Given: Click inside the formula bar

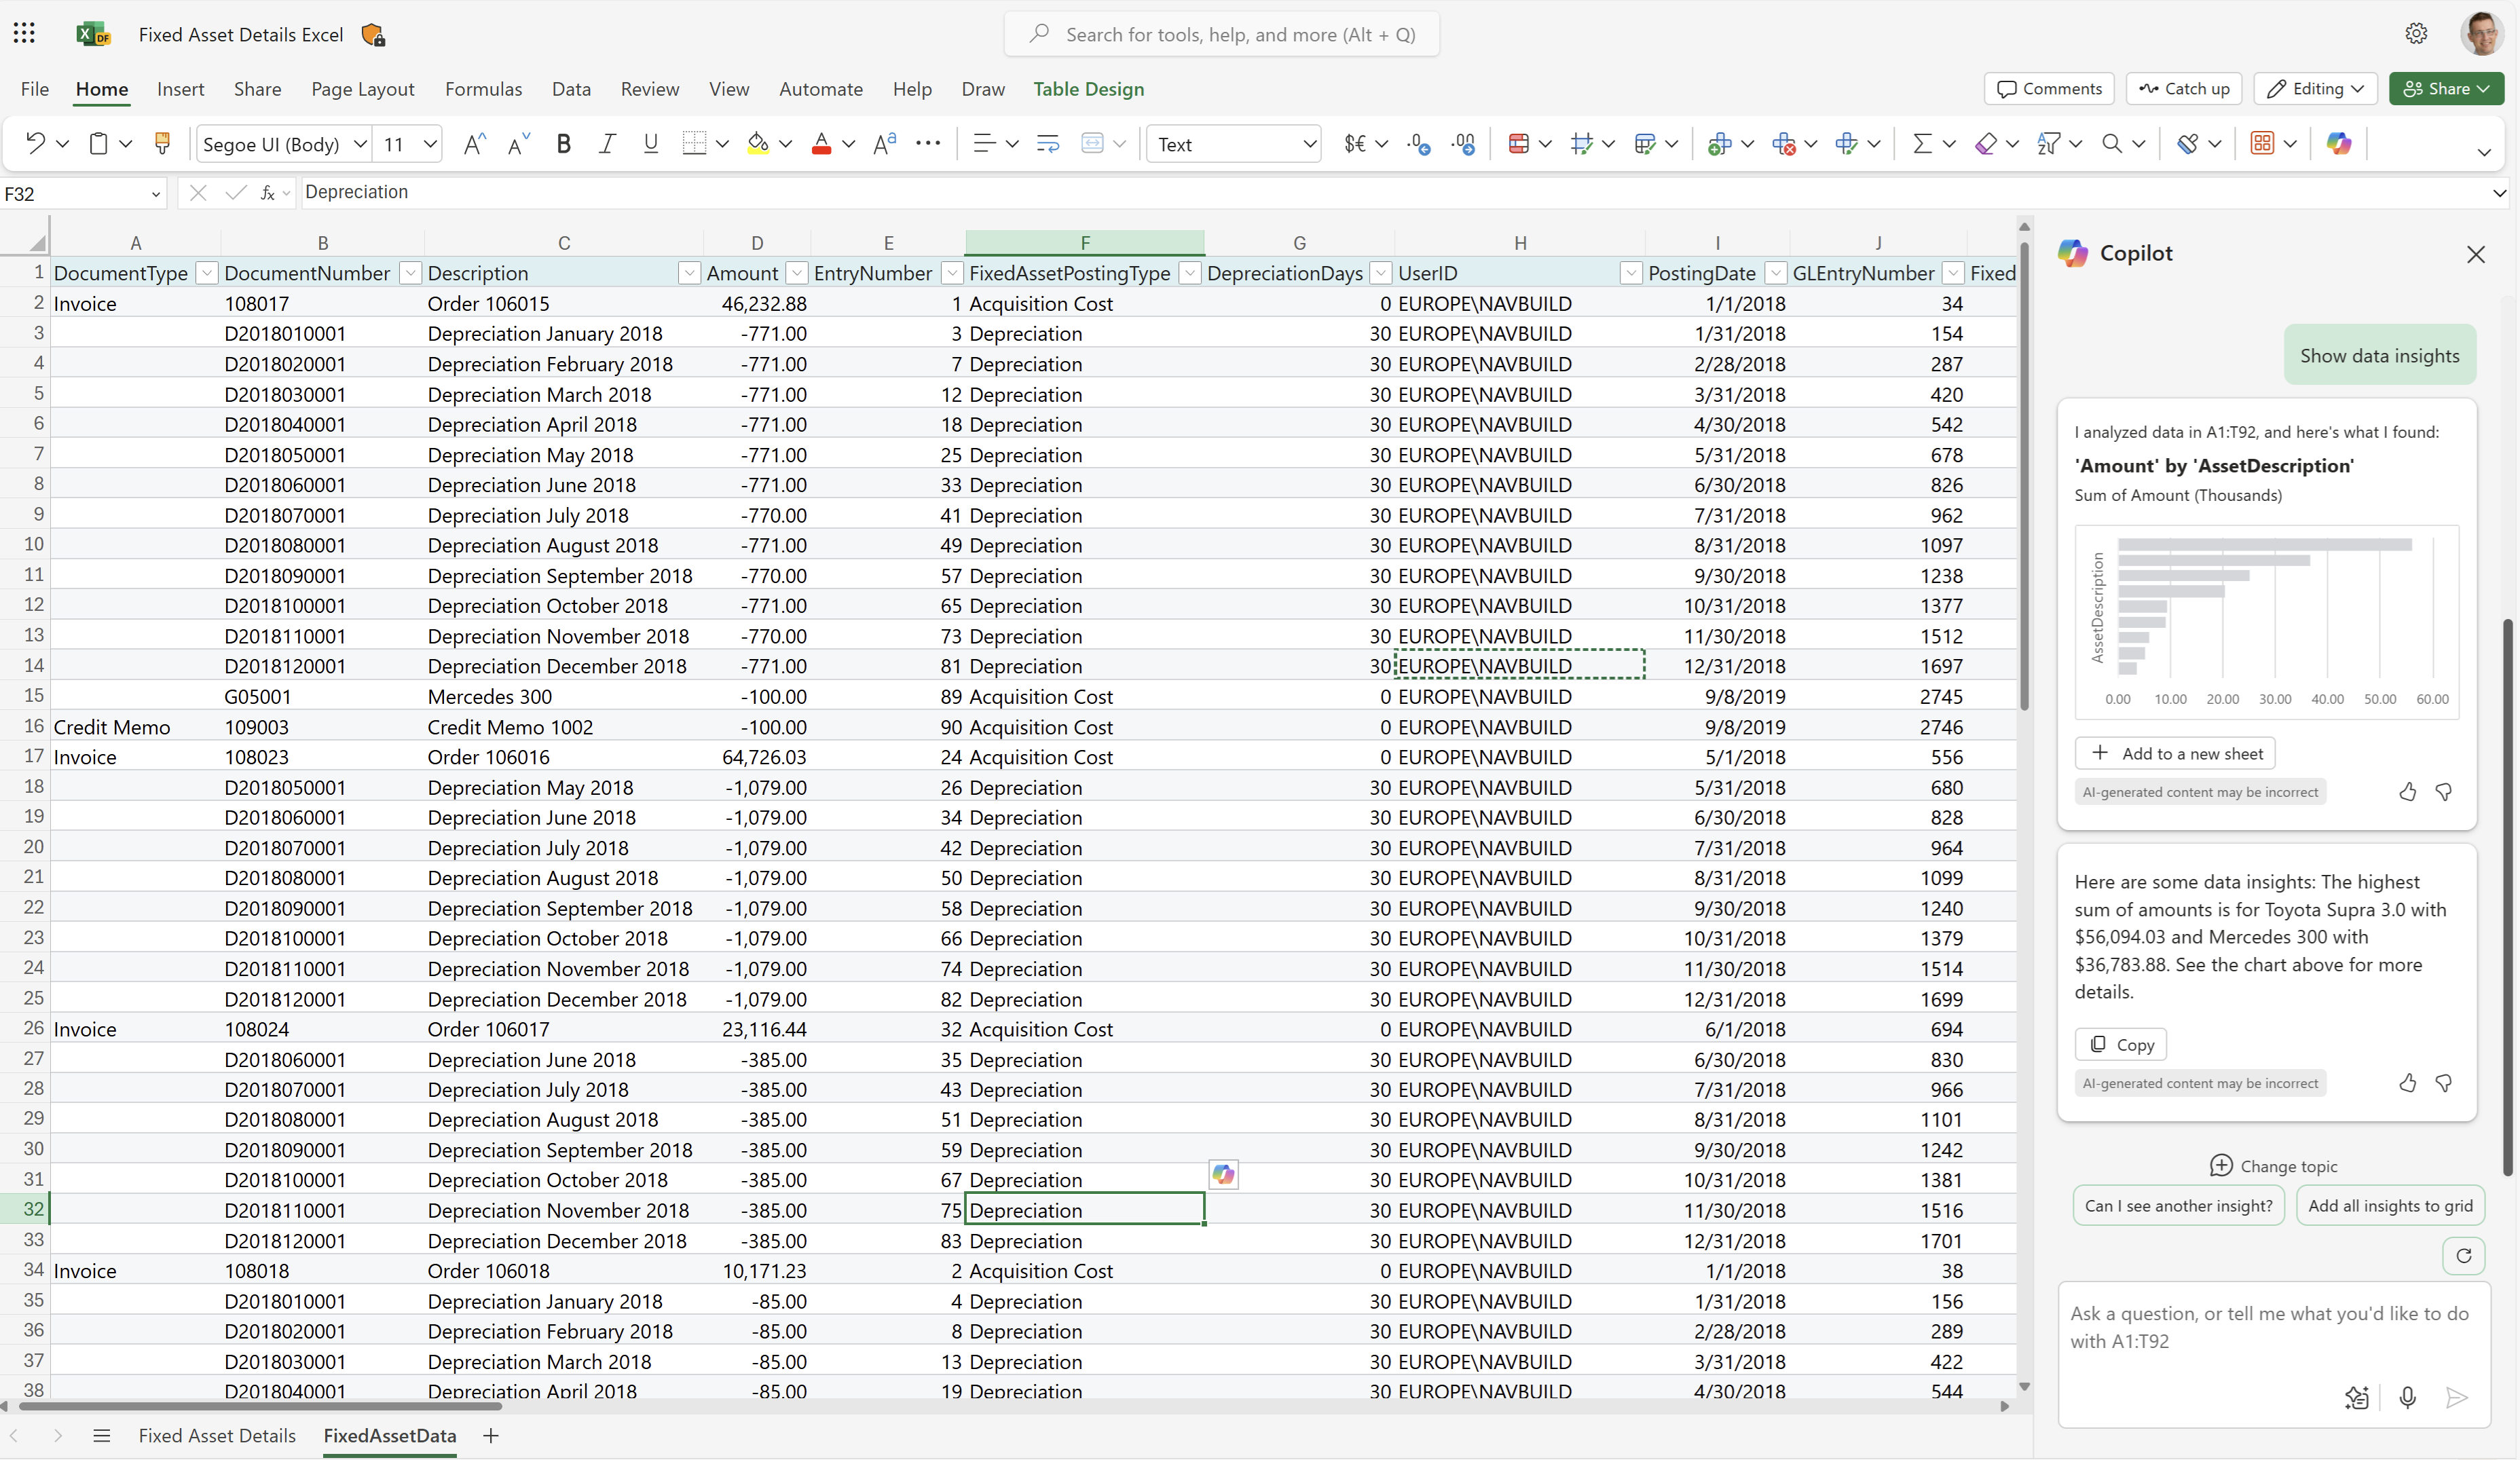Looking at the screenshot, I should tap(800, 192).
